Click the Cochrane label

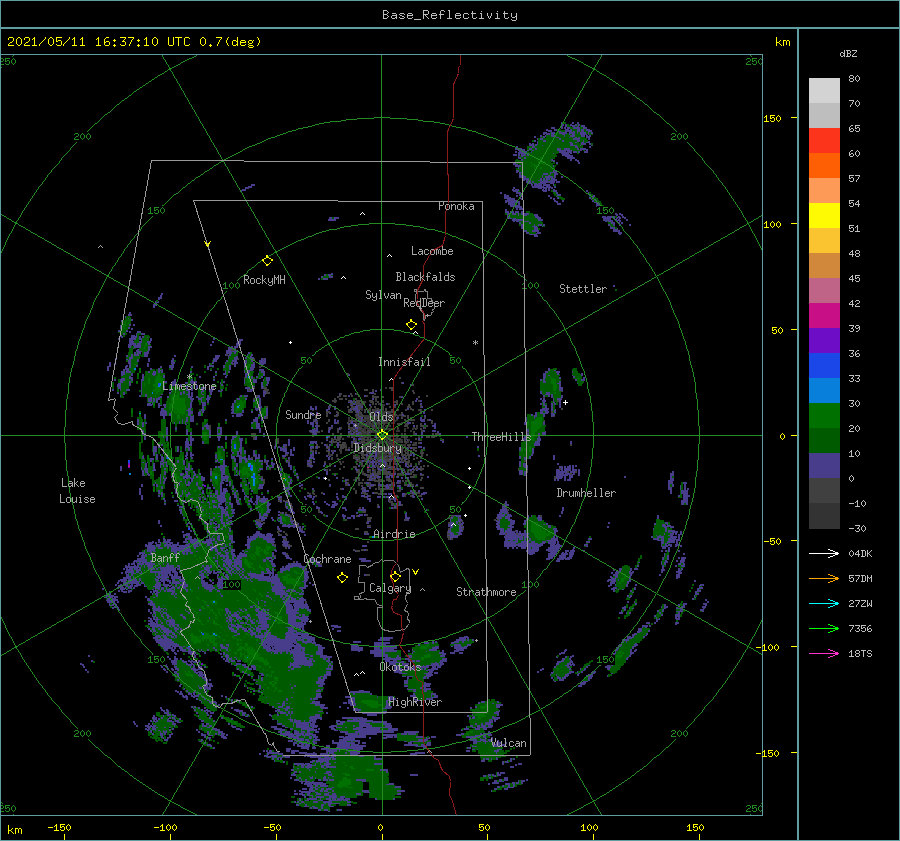(327, 559)
